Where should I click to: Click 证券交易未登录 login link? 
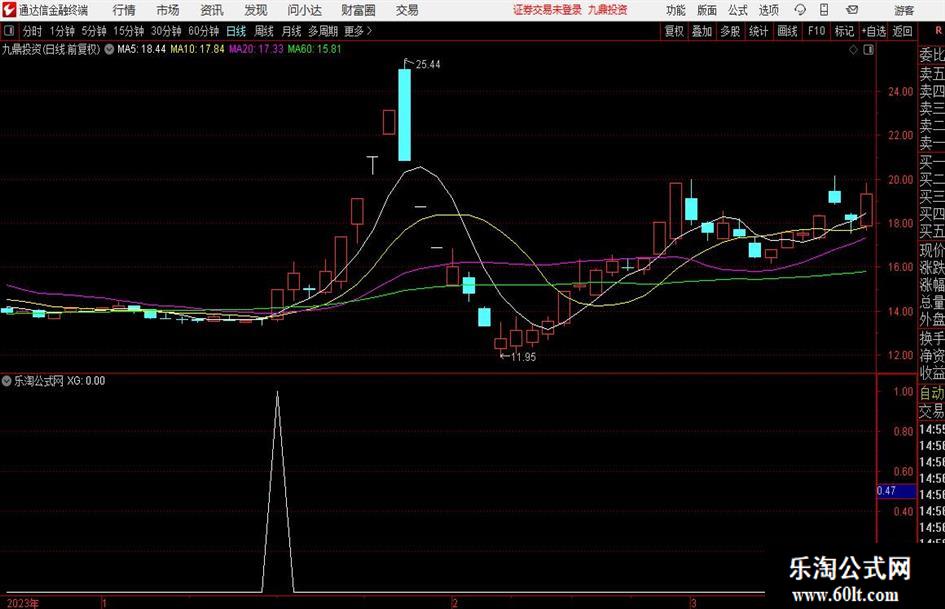[x=547, y=10]
